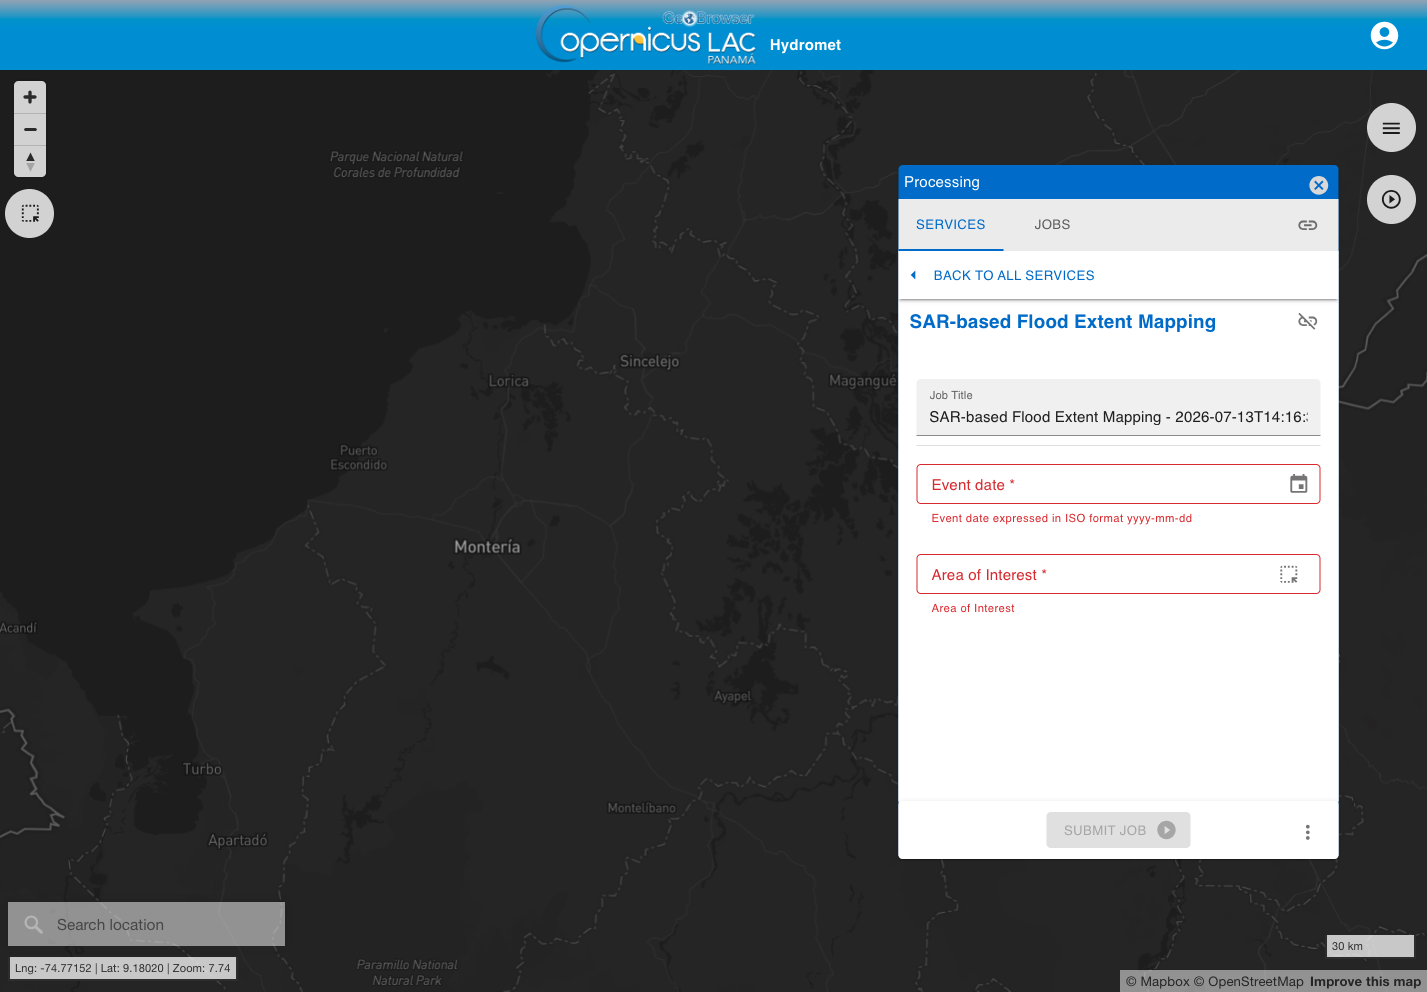The height and width of the screenshot is (992, 1427).
Task: Expand the three-dot options menu
Action: pyautogui.click(x=1307, y=832)
